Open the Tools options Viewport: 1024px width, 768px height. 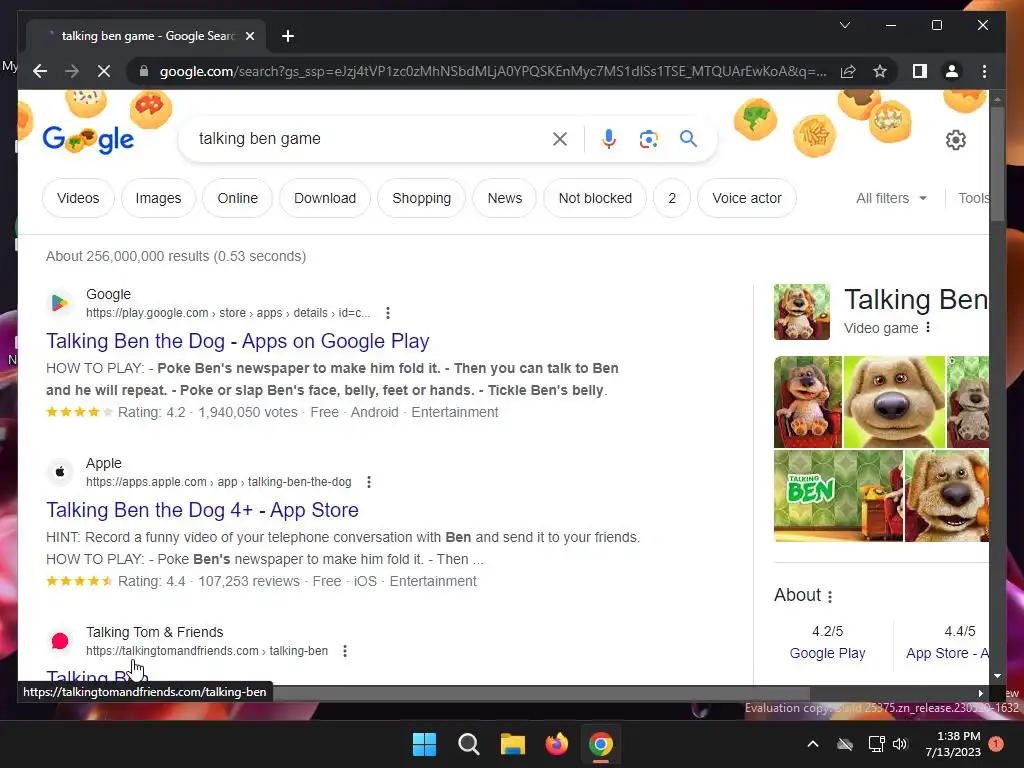[x=973, y=198]
